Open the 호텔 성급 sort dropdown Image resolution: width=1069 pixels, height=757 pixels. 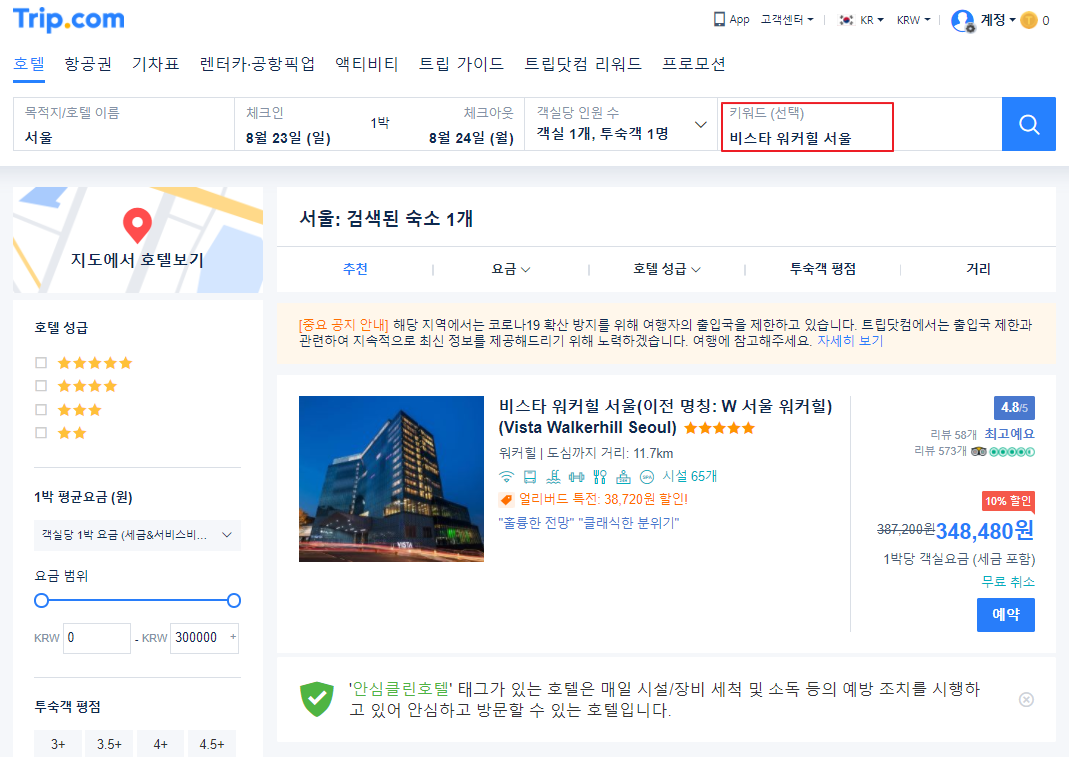click(666, 269)
